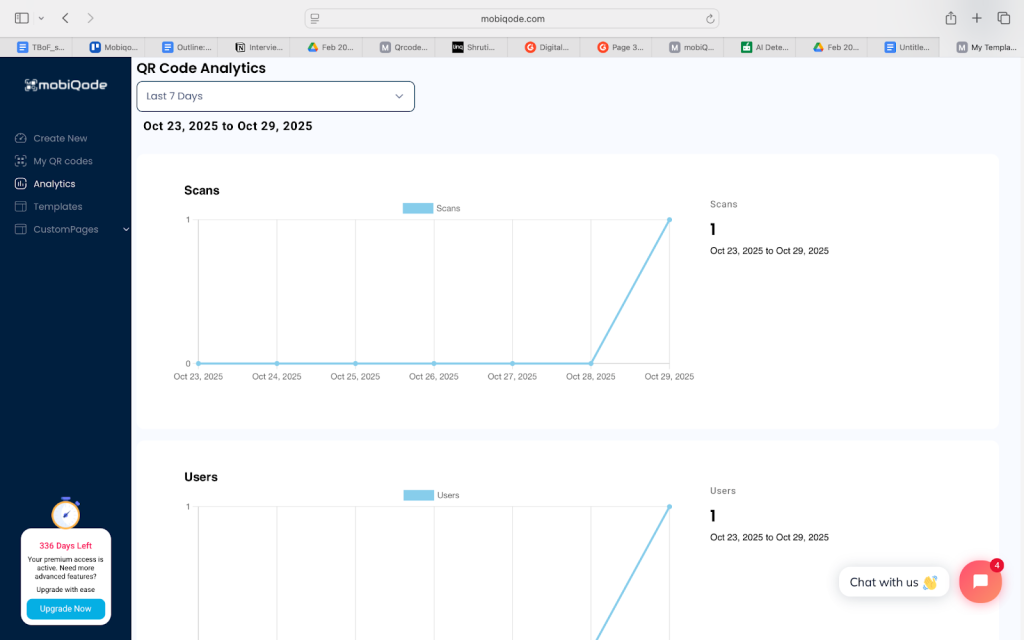Open the Last 7 Days date range dropdown

click(275, 96)
